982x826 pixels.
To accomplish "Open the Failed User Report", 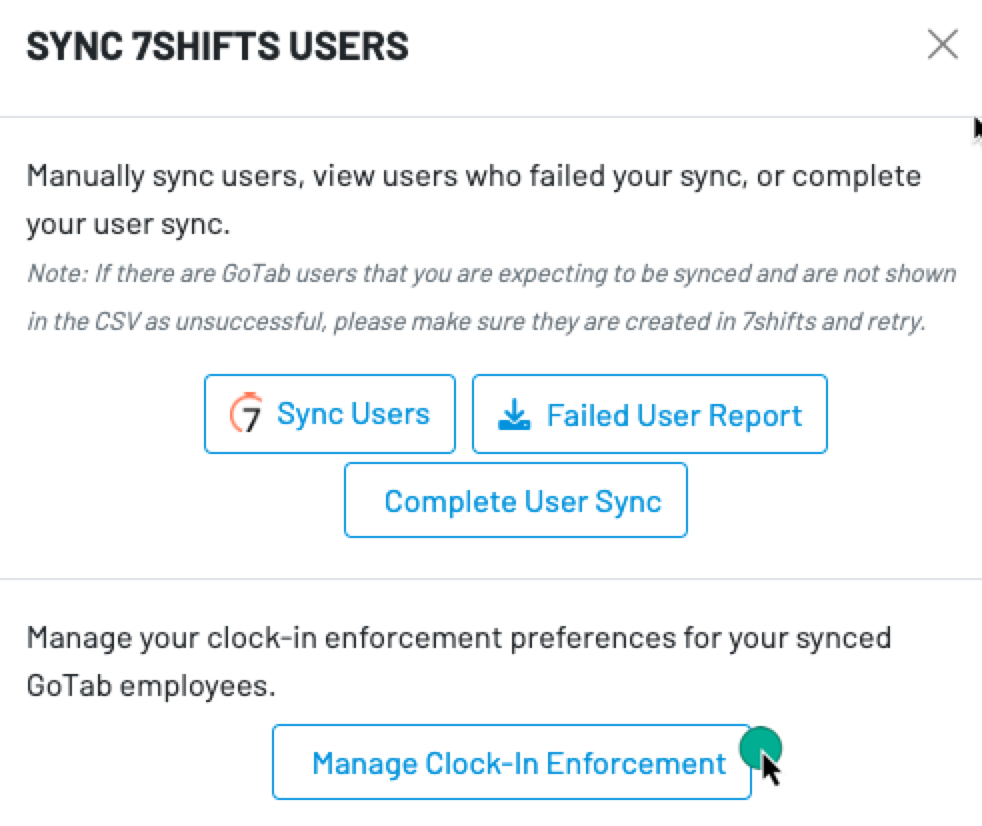I will click(650, 414).
